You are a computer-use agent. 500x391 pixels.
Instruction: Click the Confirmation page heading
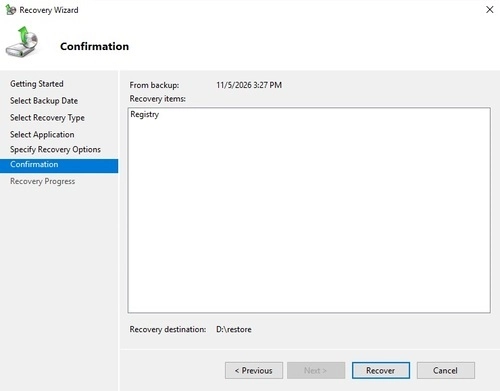94,46
